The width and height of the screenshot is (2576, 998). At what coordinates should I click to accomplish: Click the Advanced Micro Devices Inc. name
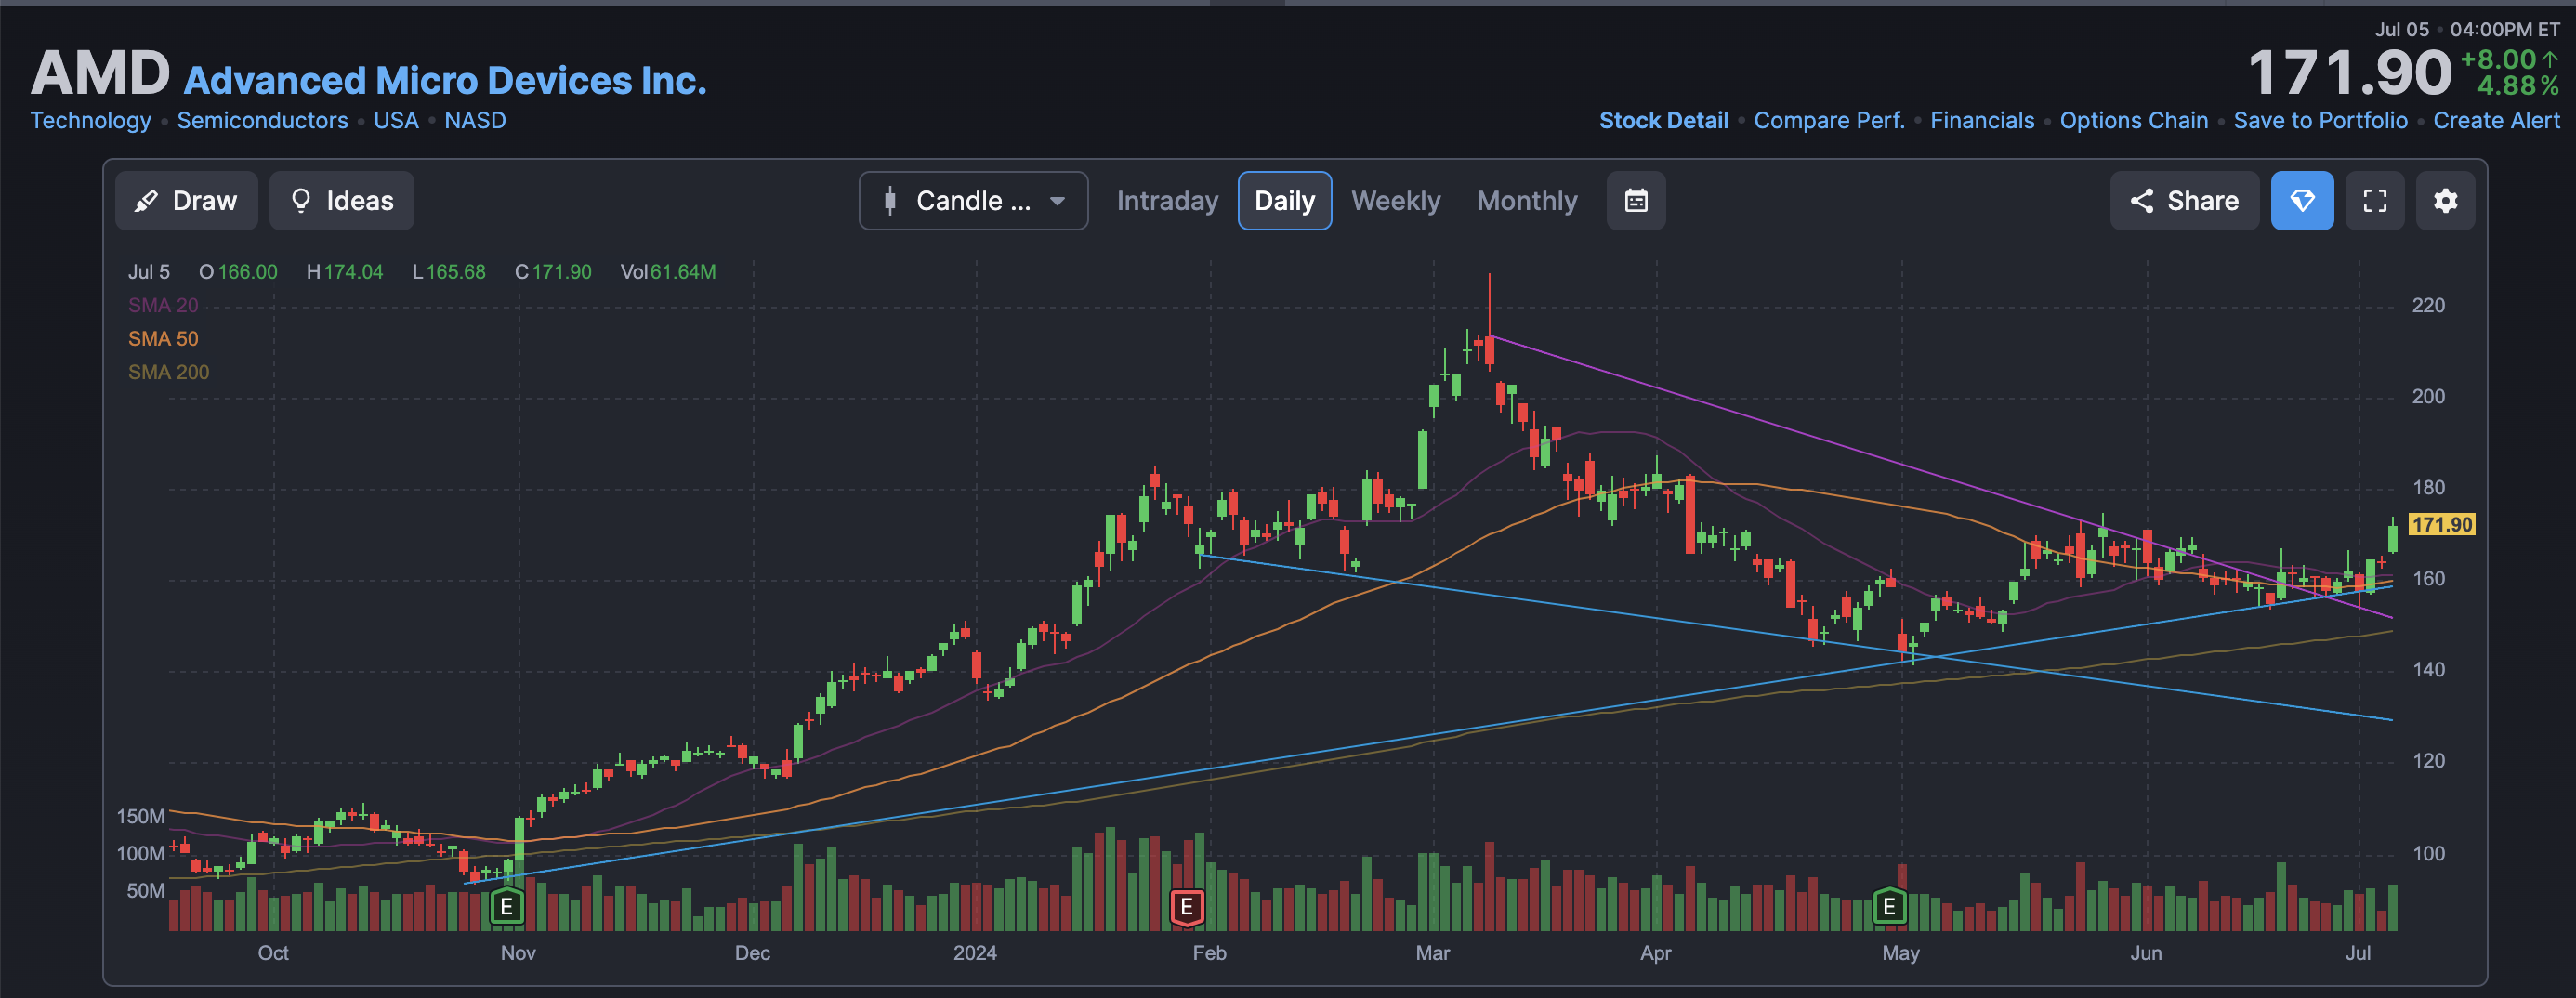pyautogui.click(x=445, y=80)
